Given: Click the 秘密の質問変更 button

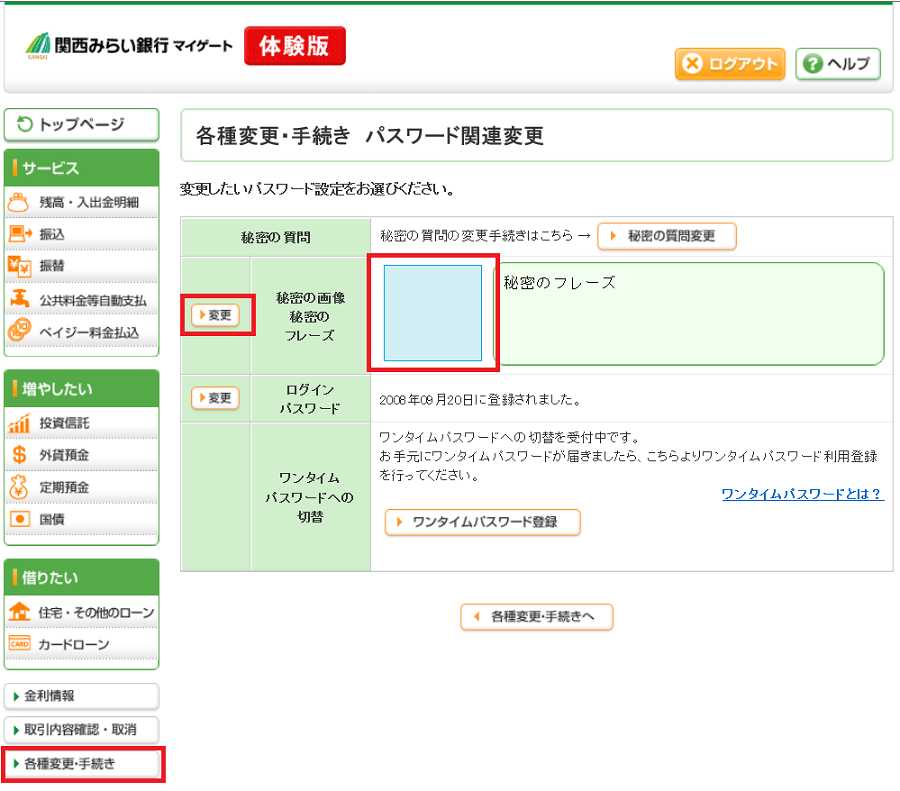Looking at the screenshot, I should coord(666,236).
